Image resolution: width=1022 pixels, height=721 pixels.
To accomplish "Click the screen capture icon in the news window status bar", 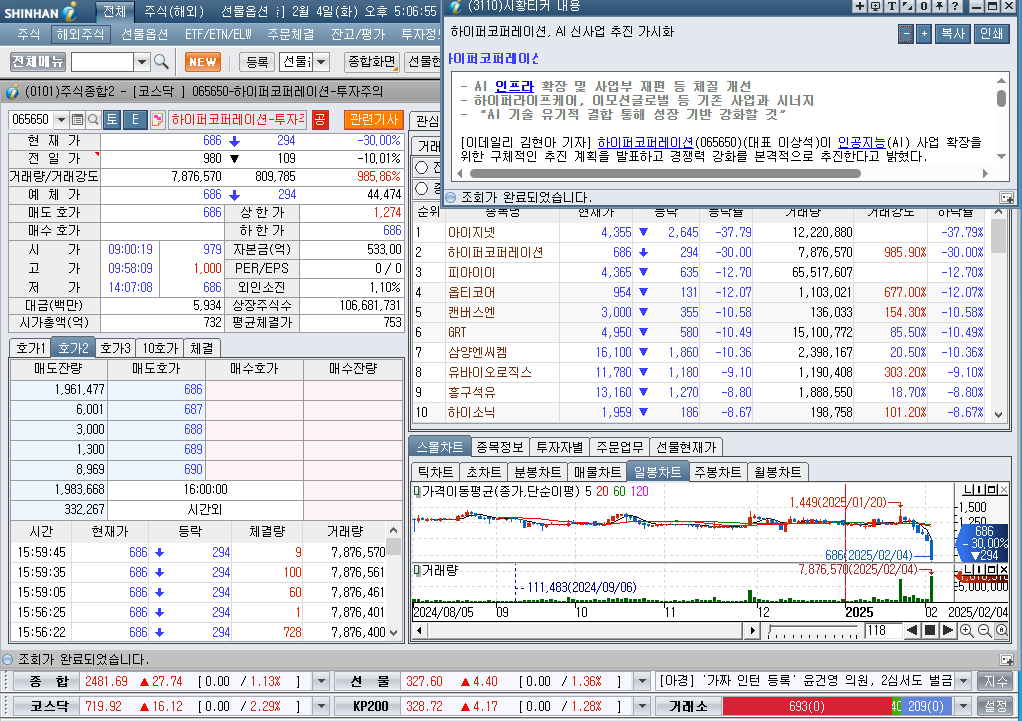I will tap(1006, 198).
